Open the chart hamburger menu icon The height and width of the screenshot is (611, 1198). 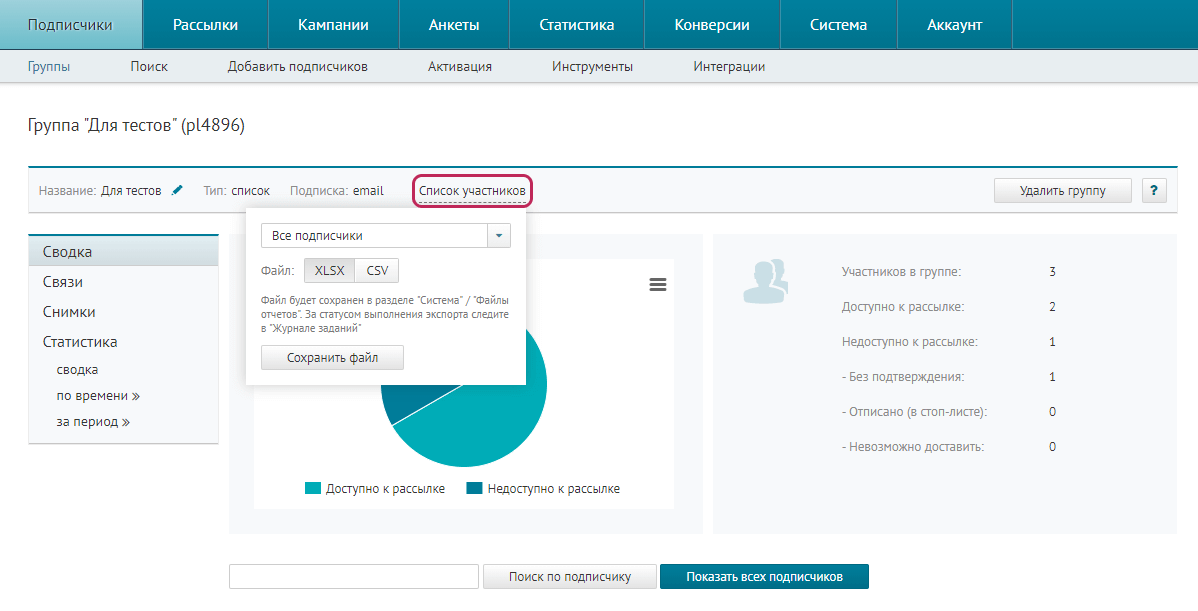tap(658, 284)
